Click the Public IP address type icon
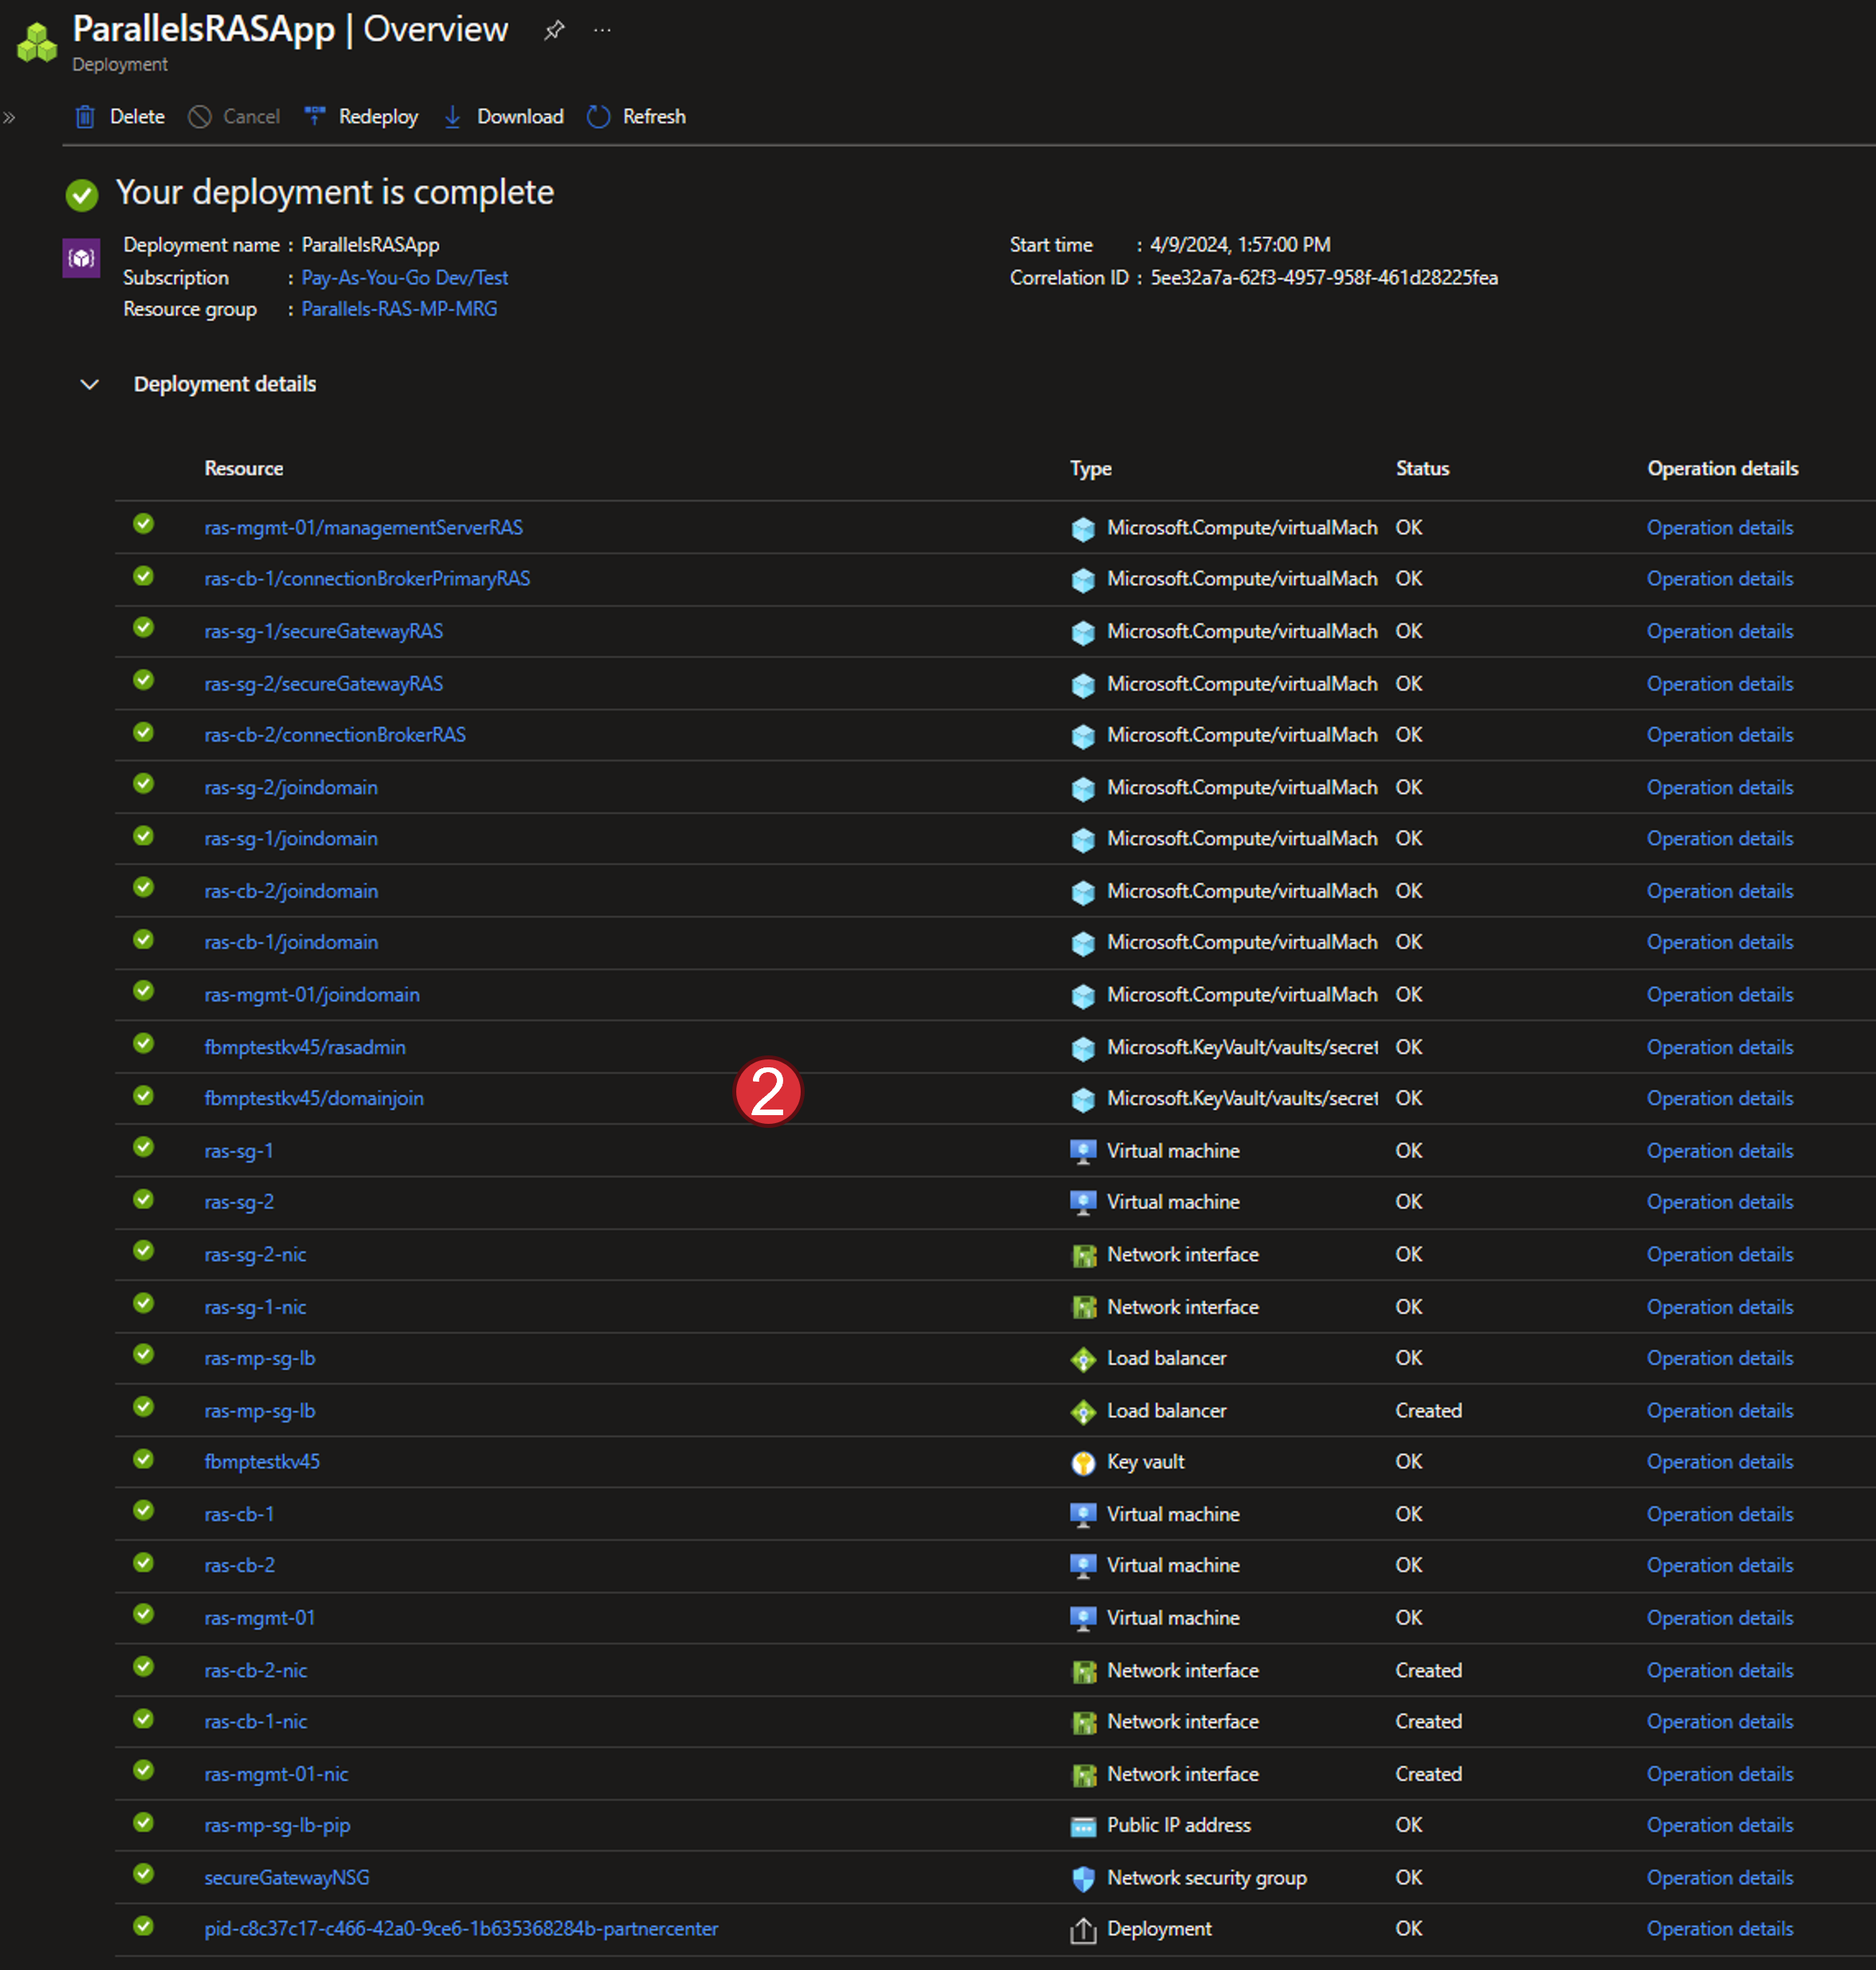The height and width of the screenshot is (1970, 1876). 1083,1827
